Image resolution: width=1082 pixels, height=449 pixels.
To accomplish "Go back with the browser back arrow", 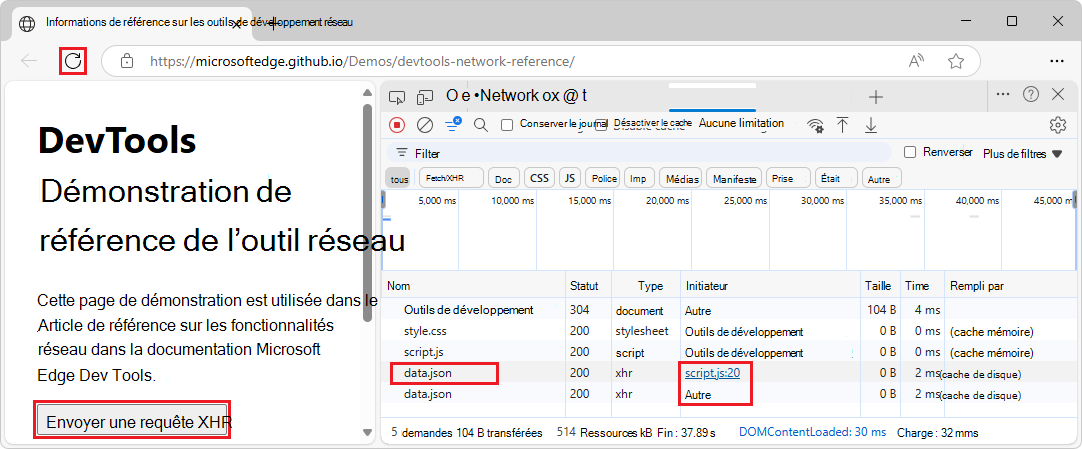I will point(29,61).
